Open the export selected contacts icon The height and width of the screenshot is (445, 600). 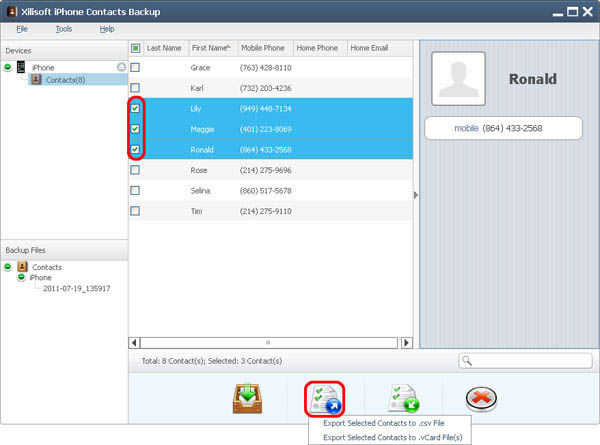tap(324, 399)
